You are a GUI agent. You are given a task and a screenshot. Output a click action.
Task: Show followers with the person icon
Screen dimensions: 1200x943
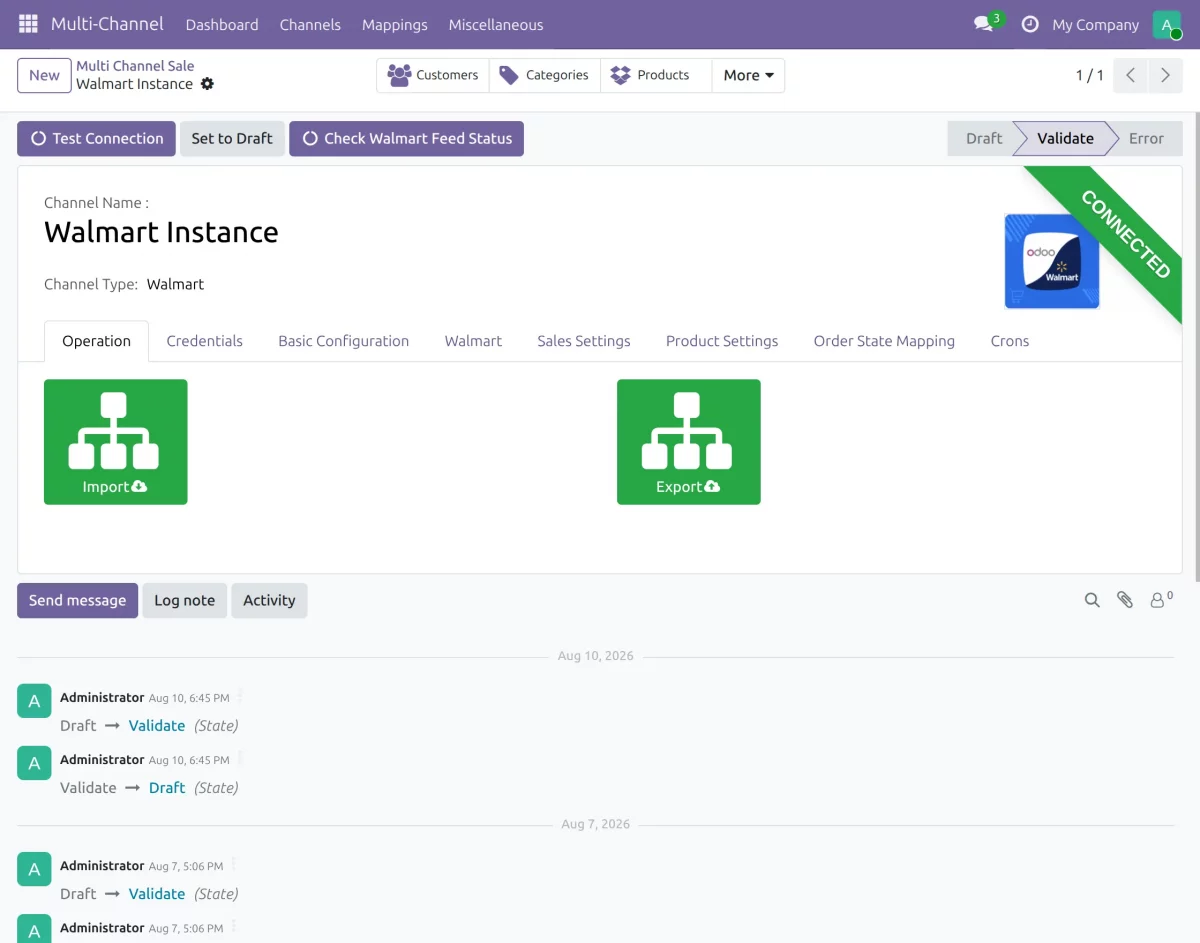tap(1161, 600)
